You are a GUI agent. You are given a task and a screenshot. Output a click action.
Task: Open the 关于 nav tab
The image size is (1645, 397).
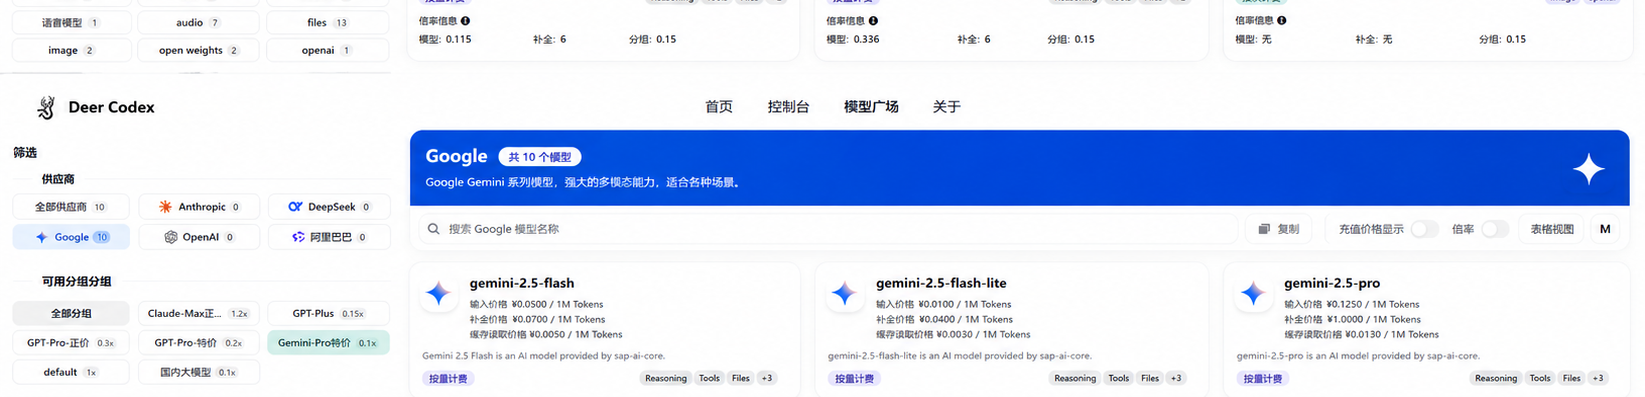click(x=947, y=107)
